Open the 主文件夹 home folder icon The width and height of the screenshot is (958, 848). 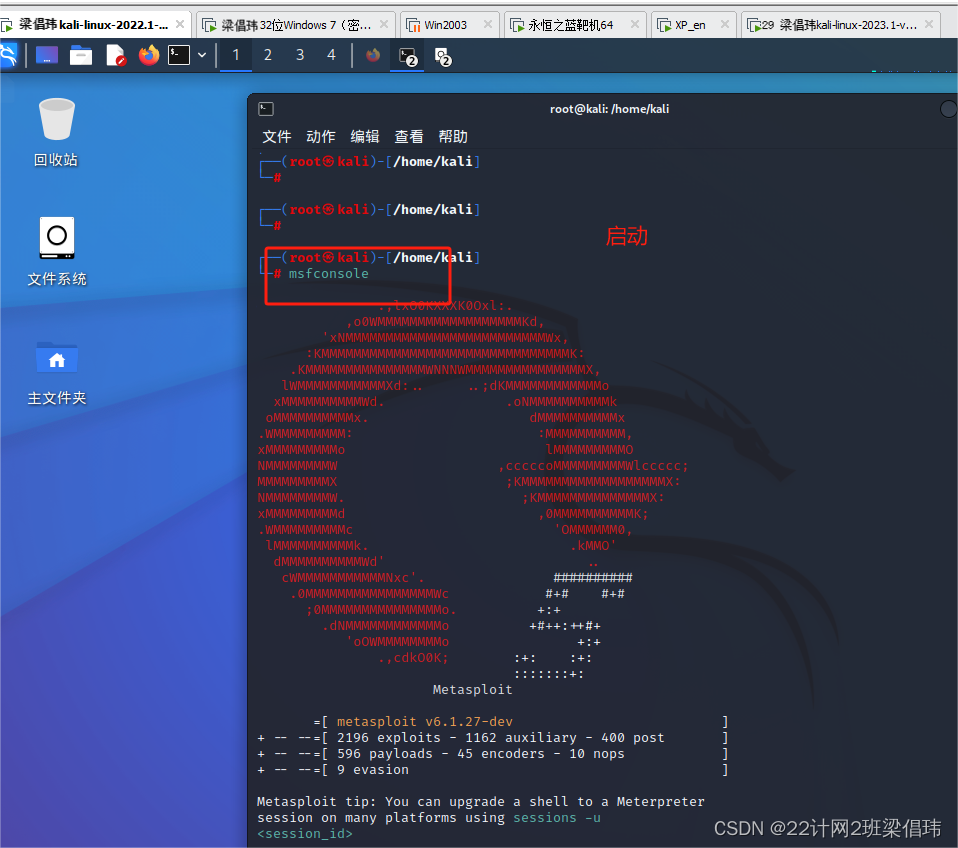pos(57,373)
